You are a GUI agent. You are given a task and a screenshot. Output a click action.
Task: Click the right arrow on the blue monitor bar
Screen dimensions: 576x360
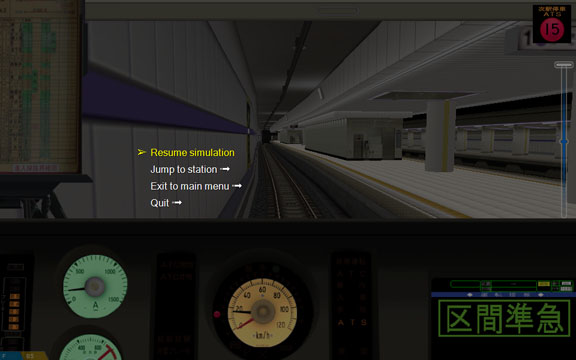(x=540, y=295)
